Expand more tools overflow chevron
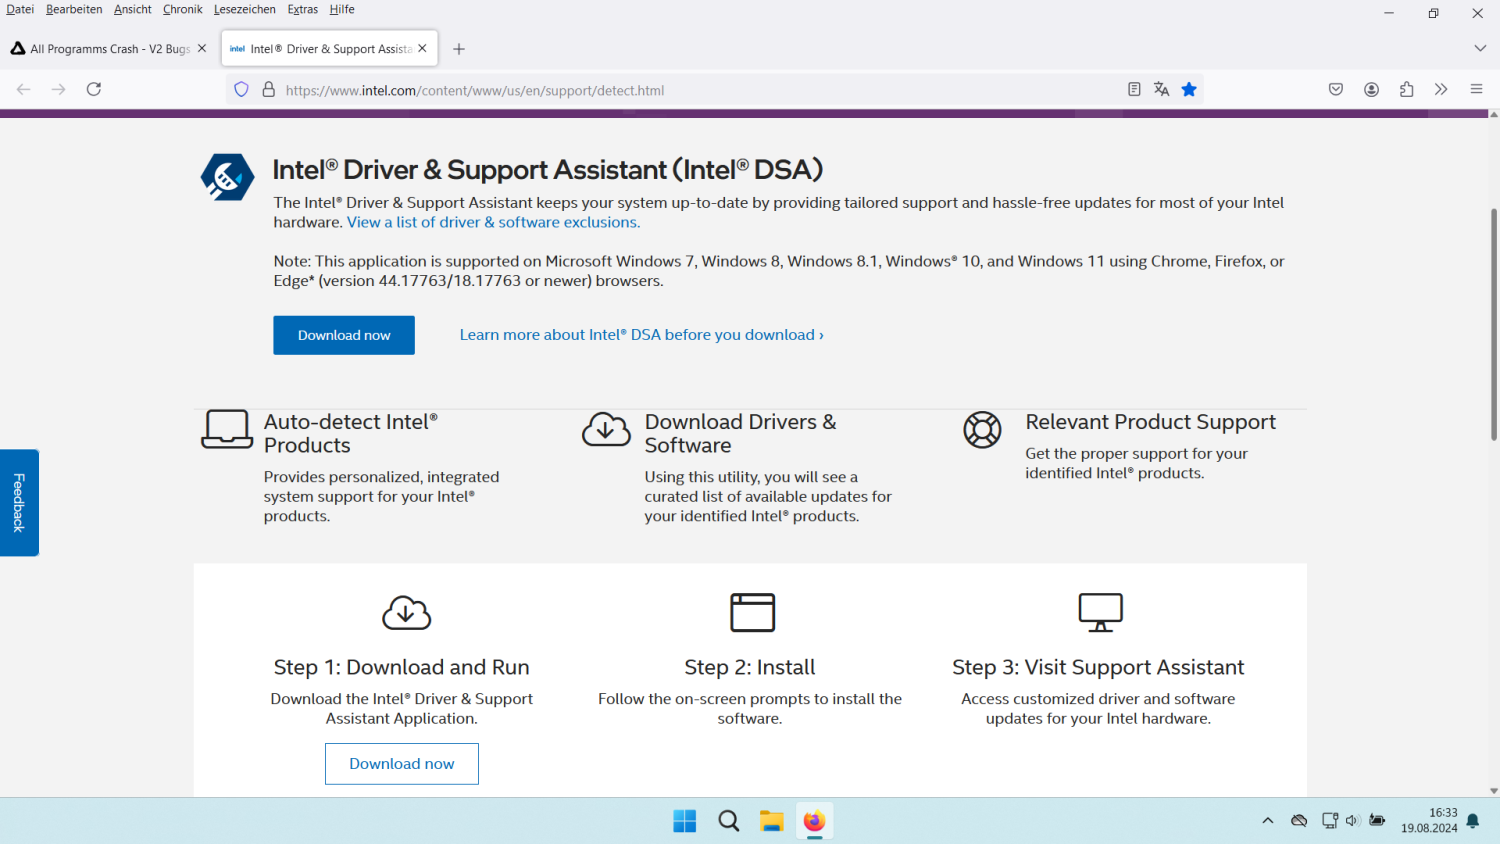 [x=1441, y=89]
